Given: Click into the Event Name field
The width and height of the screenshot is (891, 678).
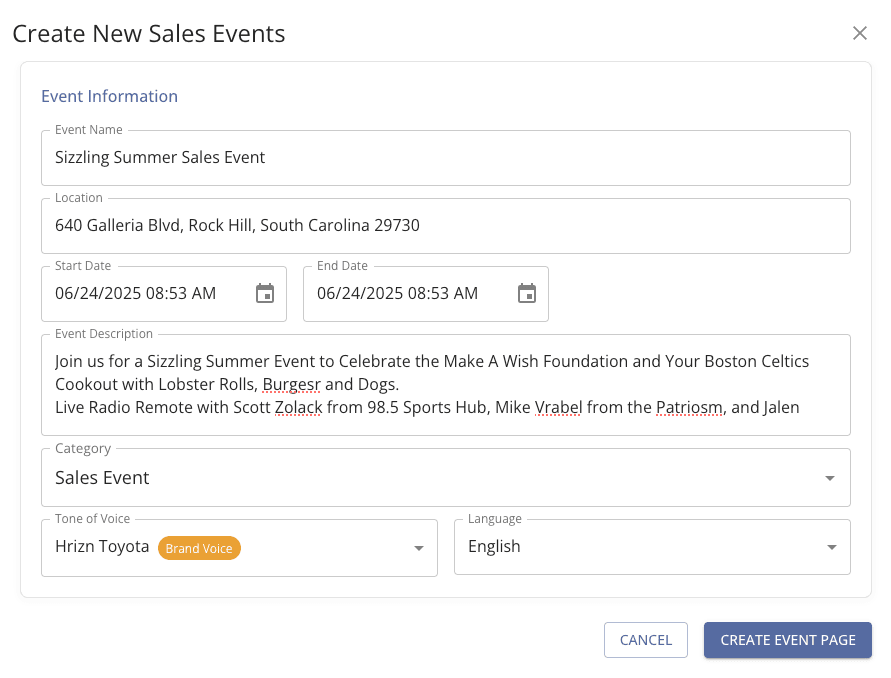Looking at the screenshot, I should click(445, 158).
